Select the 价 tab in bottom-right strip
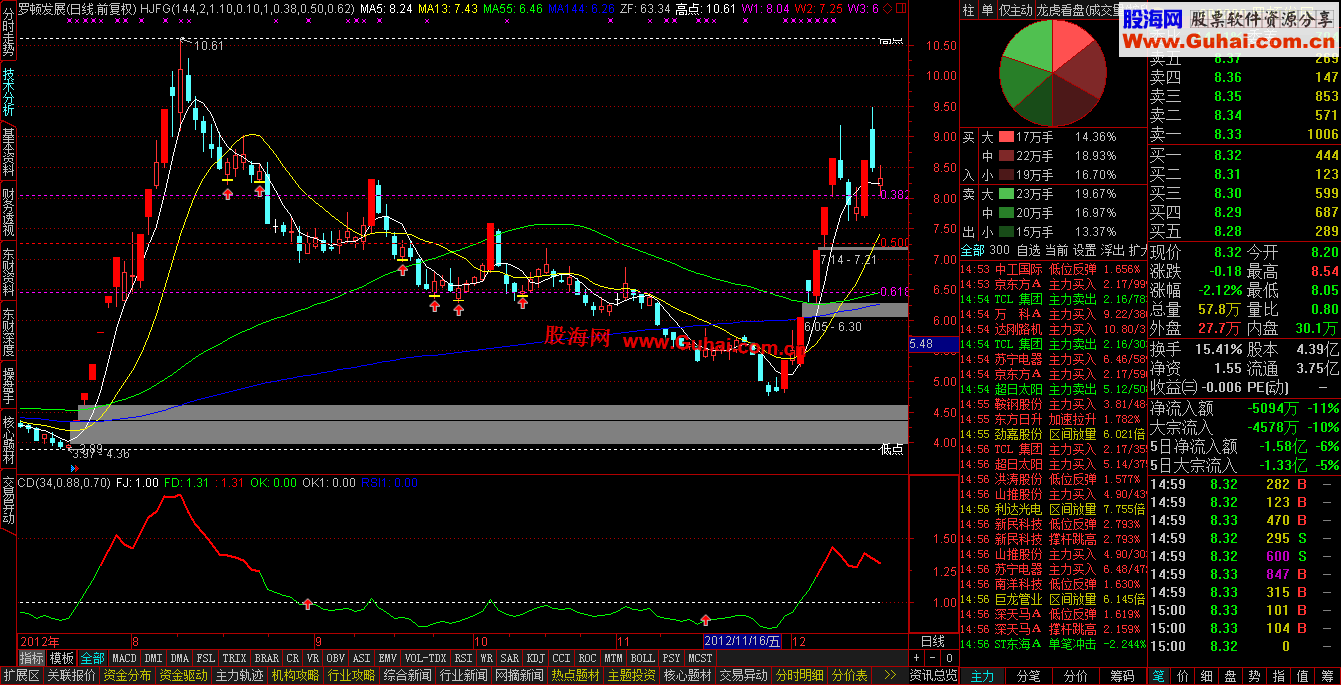The width and height of the screenshot is (1341, 685). click(1183, 676)
